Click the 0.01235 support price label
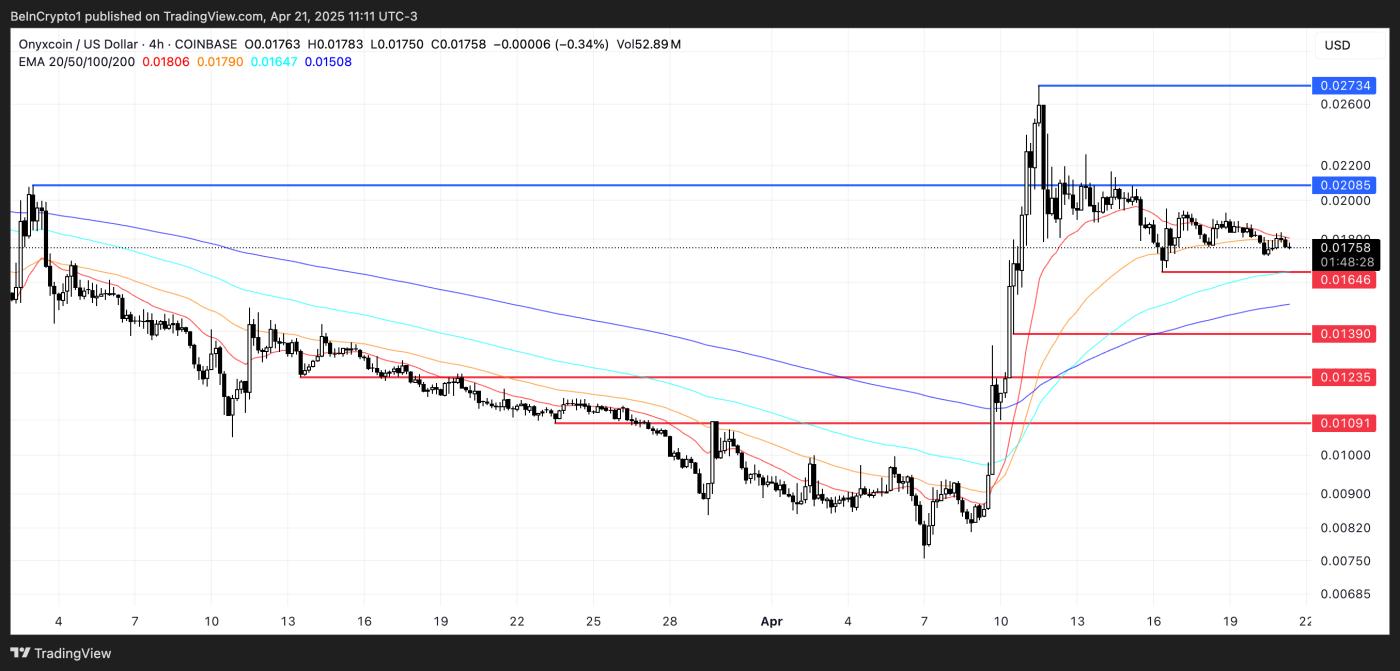1400x671 pixels. [x=1344, y=377]
